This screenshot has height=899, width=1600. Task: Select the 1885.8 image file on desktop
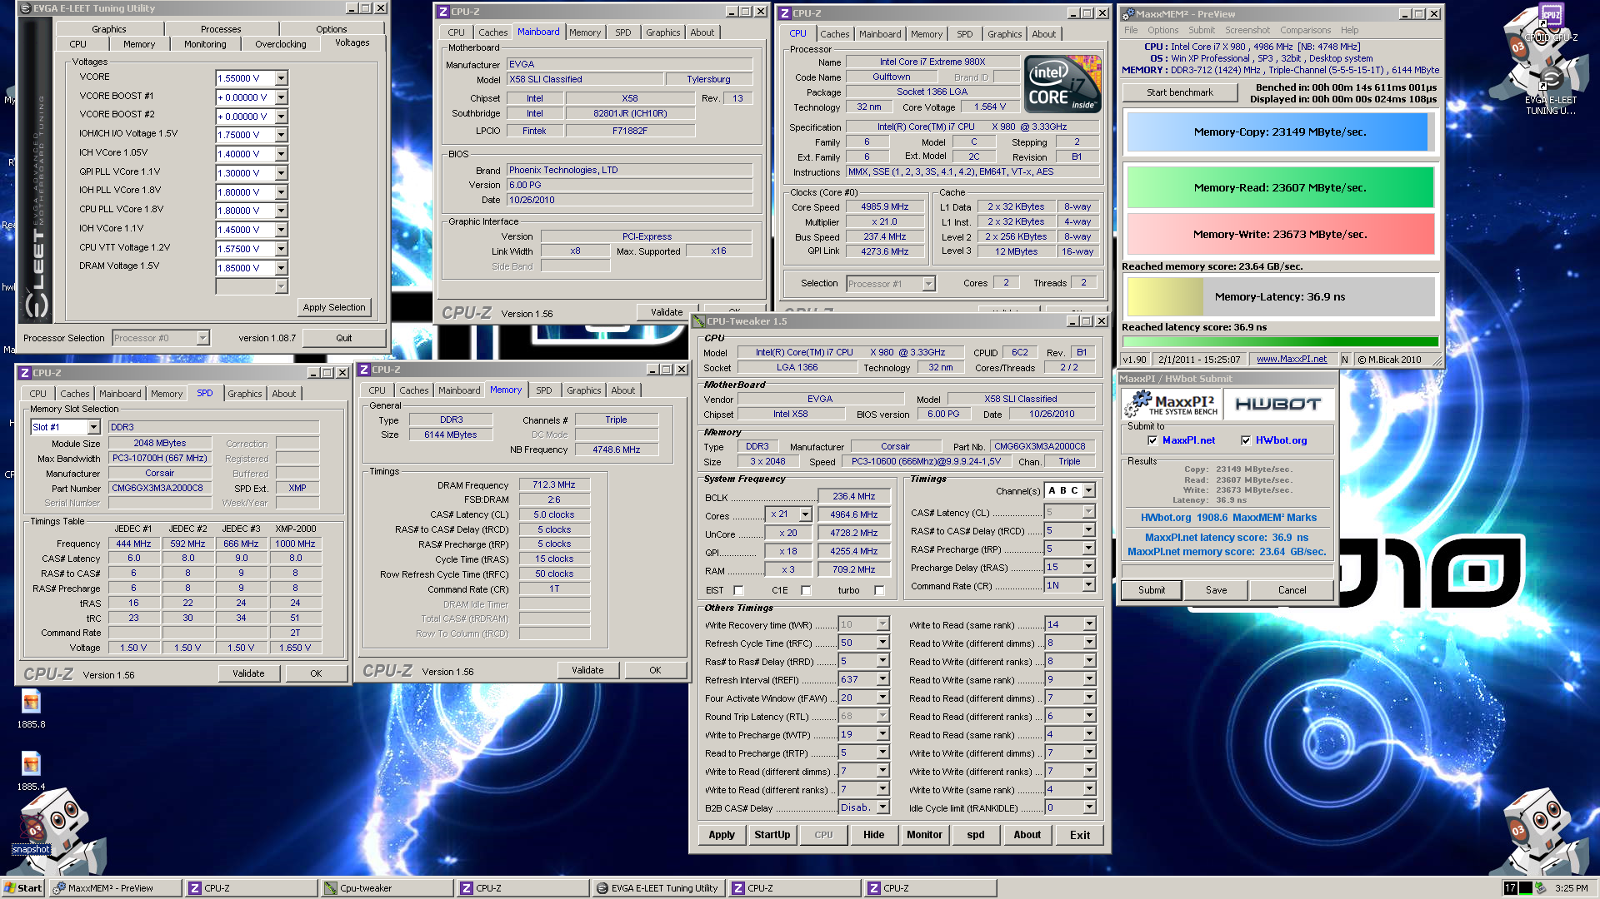click(x=31, y=709)
